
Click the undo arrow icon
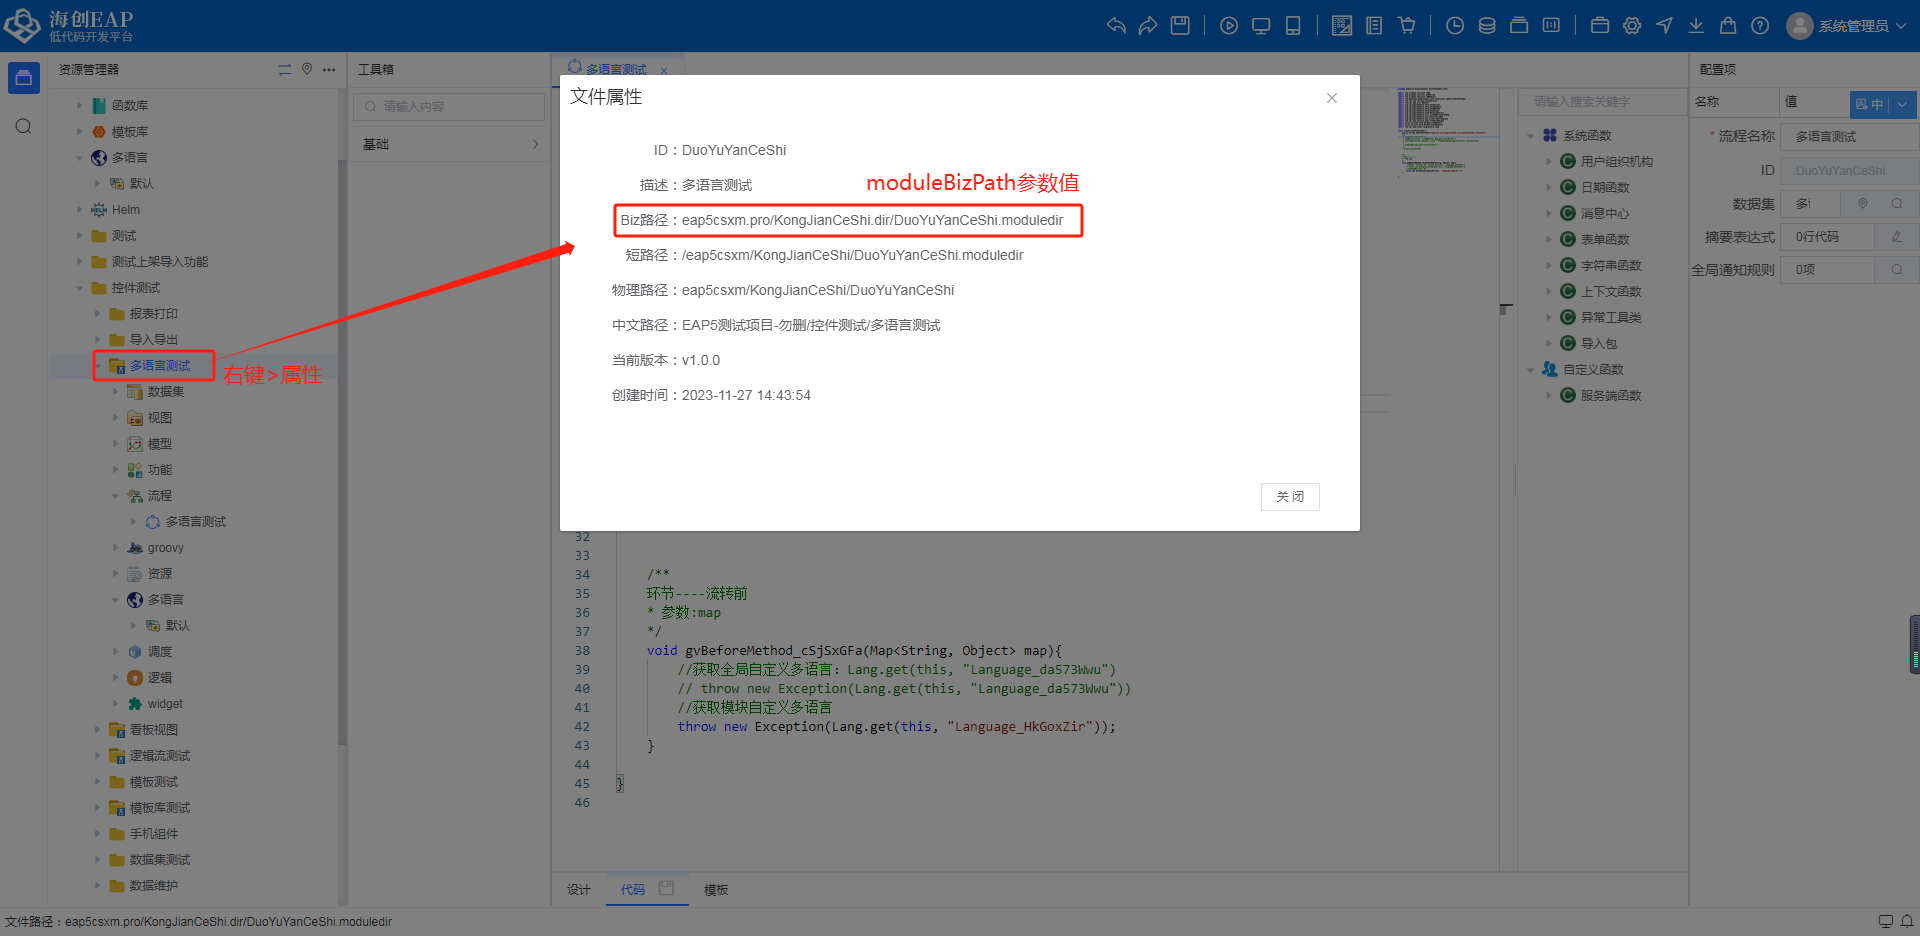(x=1116, y=26)
